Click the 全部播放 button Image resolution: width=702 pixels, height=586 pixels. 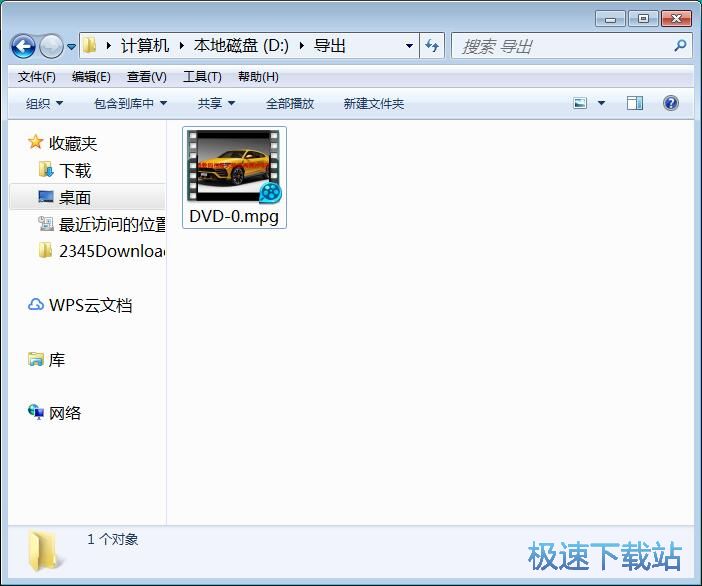click(290, 104)
